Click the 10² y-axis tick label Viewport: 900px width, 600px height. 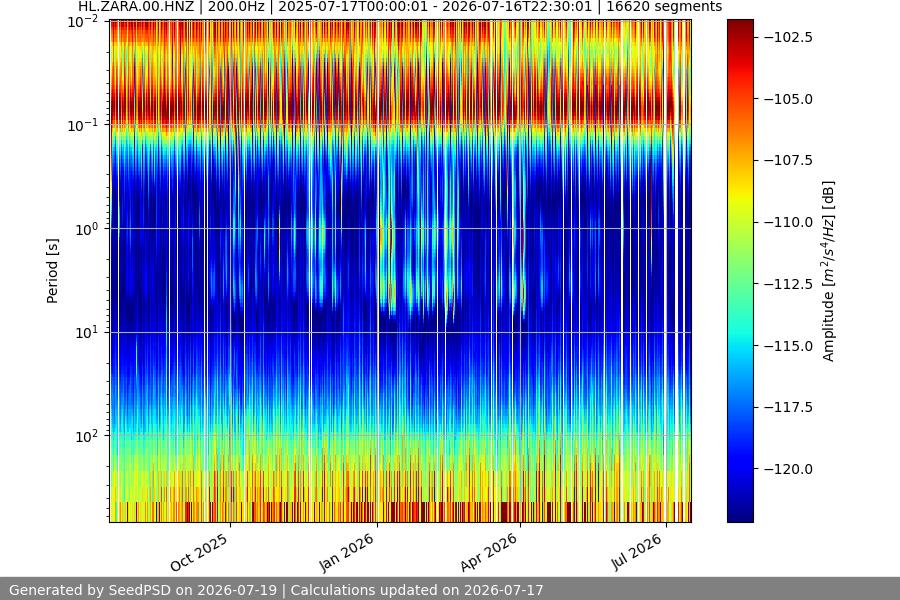point(86,436)
